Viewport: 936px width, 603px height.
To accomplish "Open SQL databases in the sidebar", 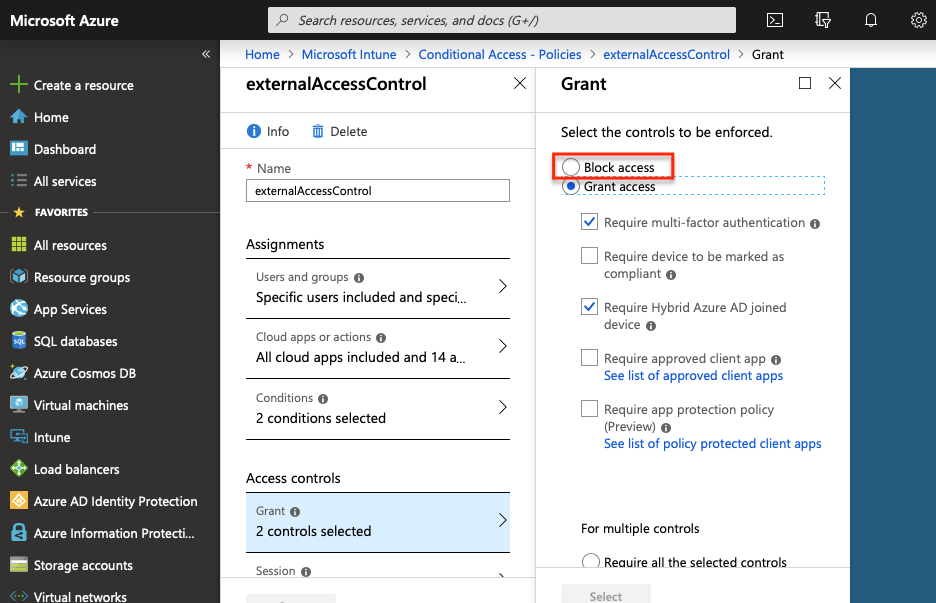I will [75, 341].
